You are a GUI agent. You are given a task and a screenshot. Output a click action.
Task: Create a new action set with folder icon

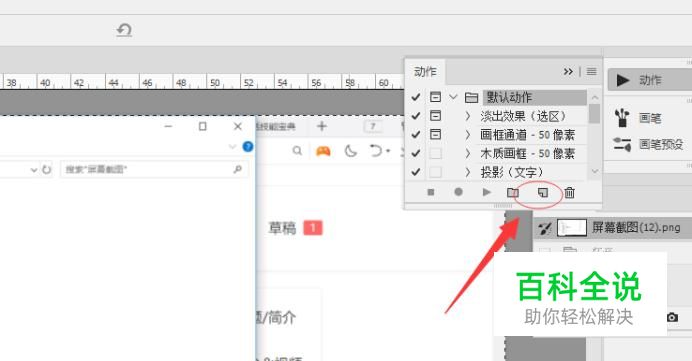[512, 192]
